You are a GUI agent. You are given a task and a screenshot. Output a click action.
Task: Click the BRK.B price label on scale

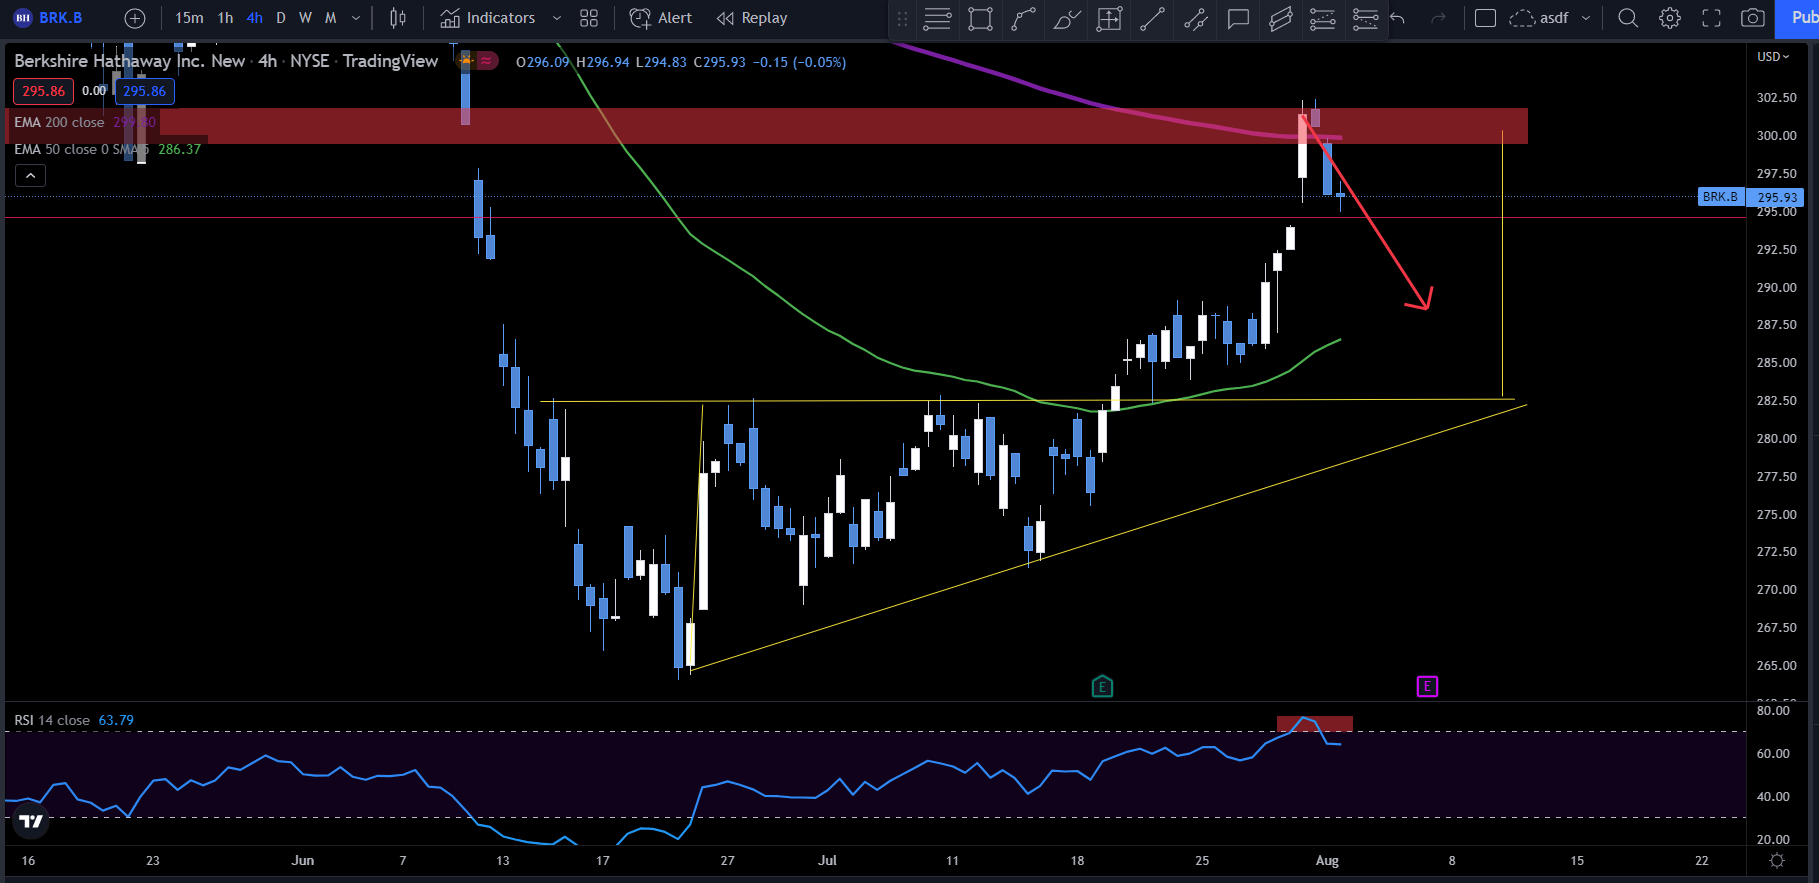(1720, 197)
